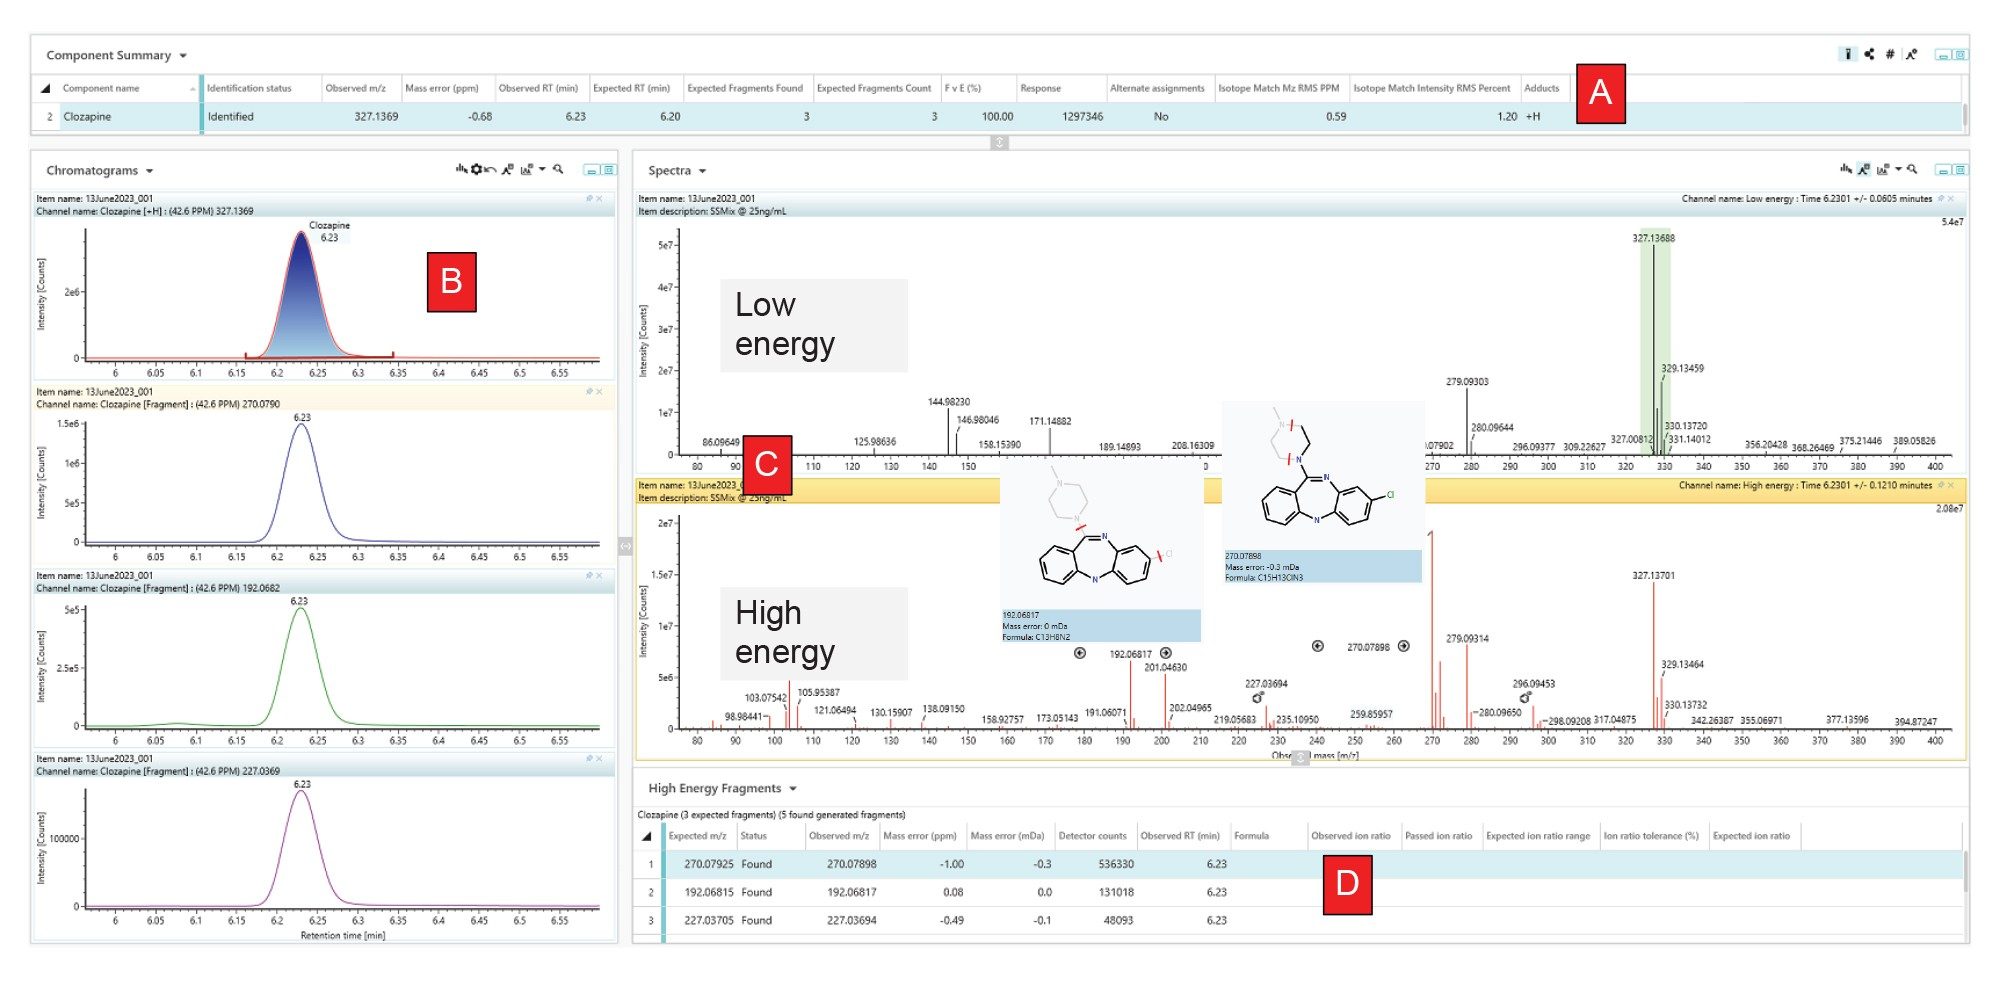Sort by the Mass error (ppm) column header
The width and height of the screenshot is (2000, 983).
pyautogui.click(x=919, y=836)
